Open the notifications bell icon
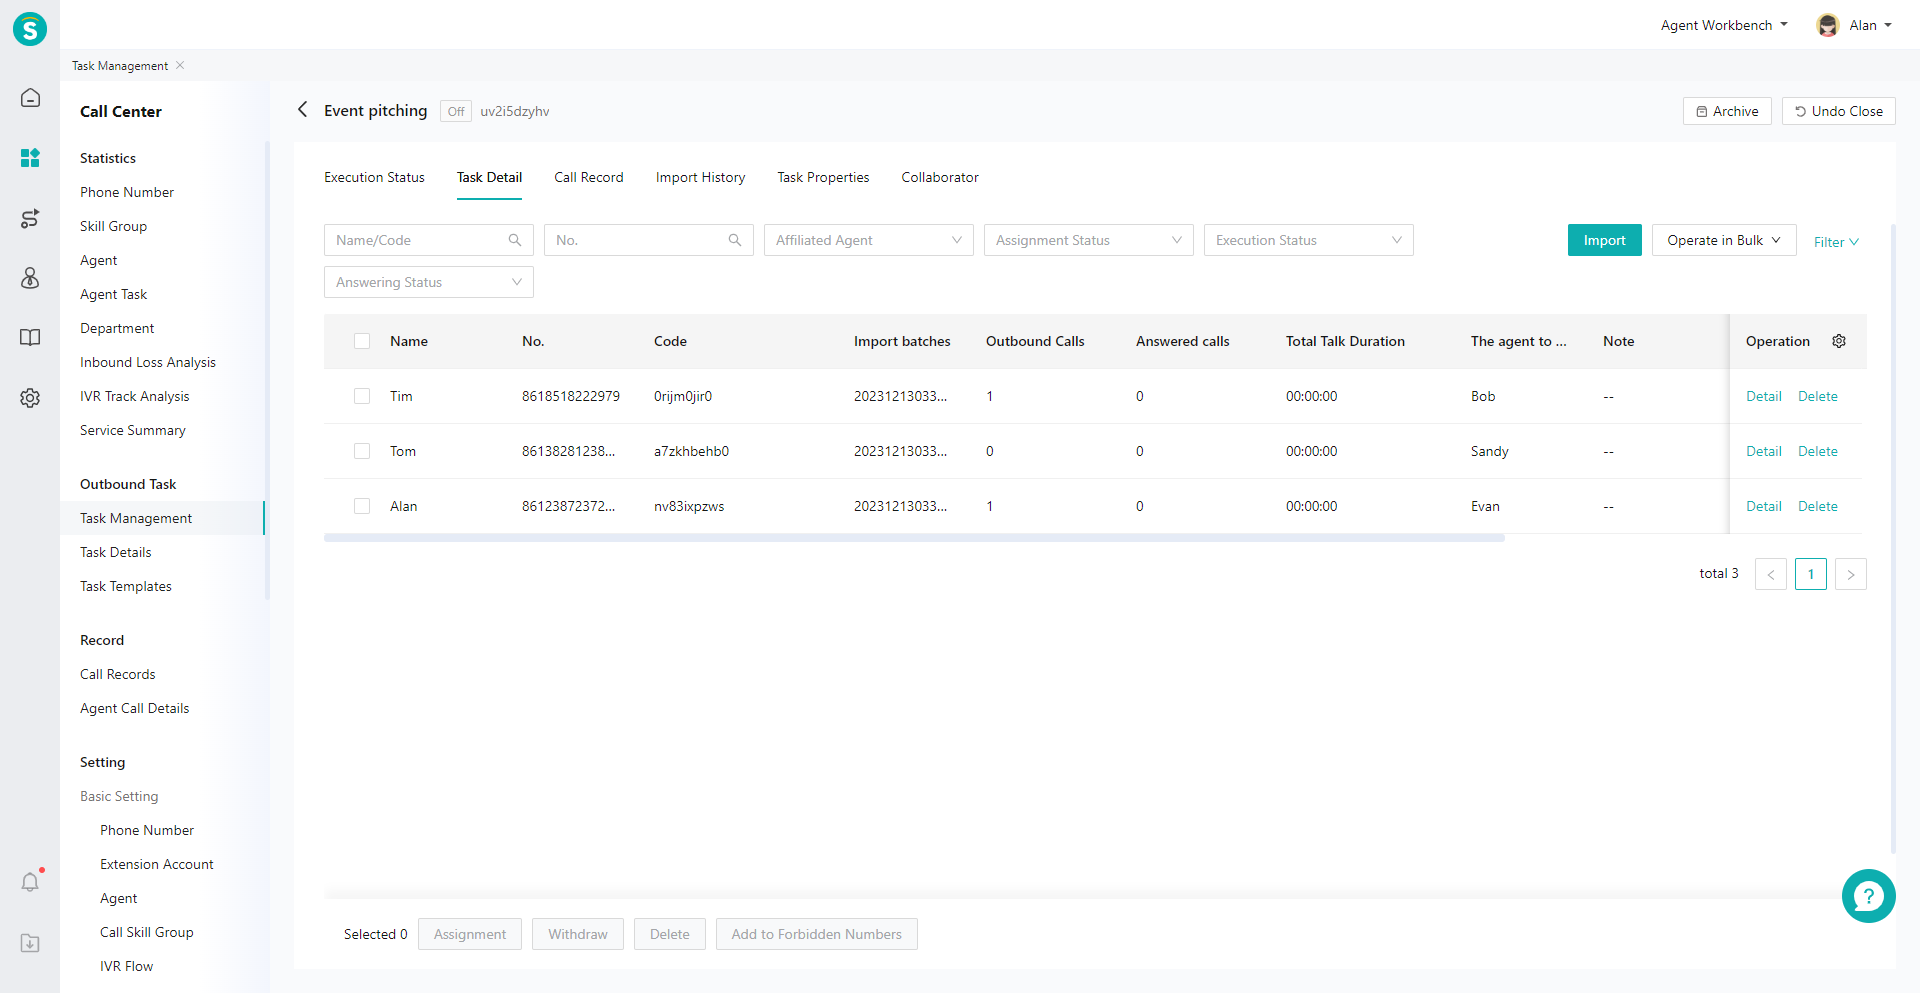The image size is (1920, 993). (x=30, y=882)
